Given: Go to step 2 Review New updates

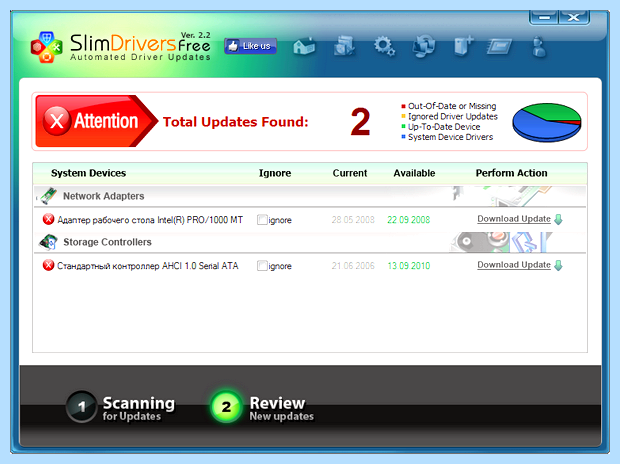Looking at the screenshot, I should coord(262,407).
